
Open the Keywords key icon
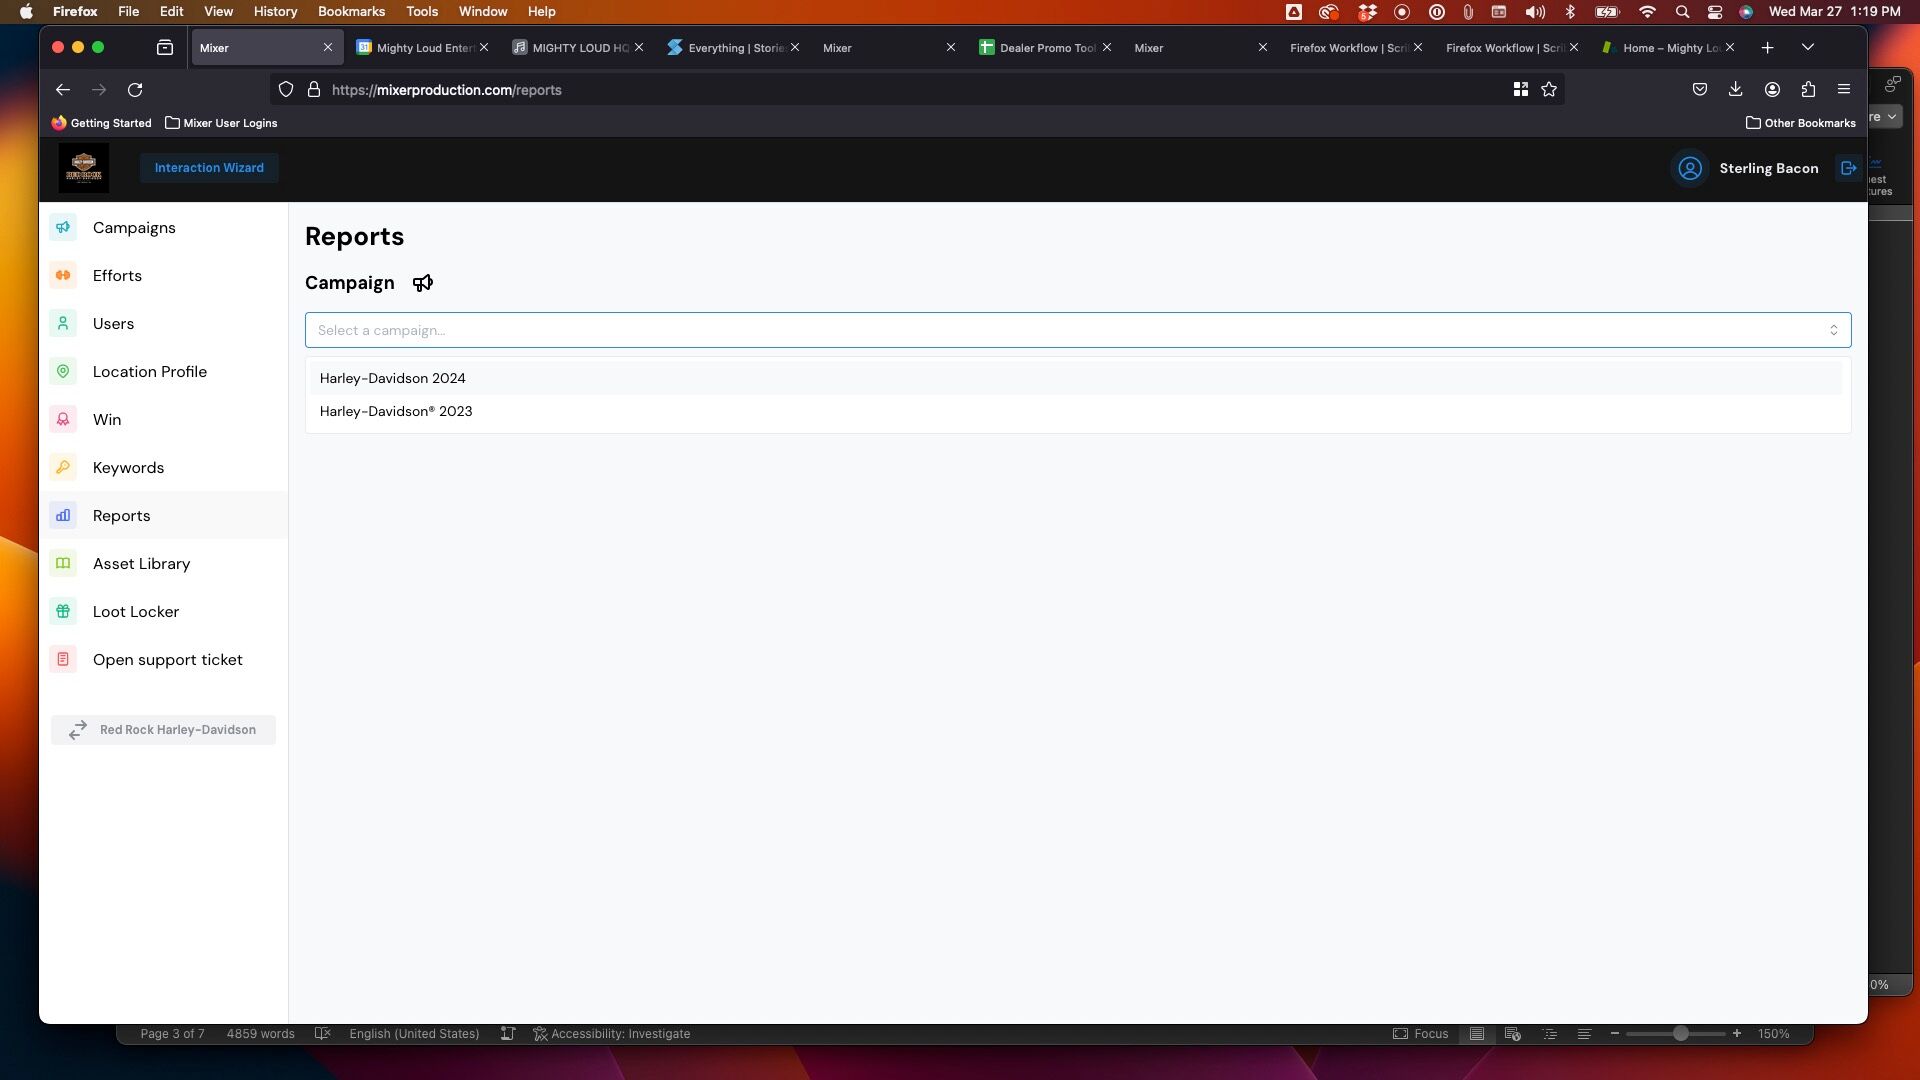tap(63, 467)
